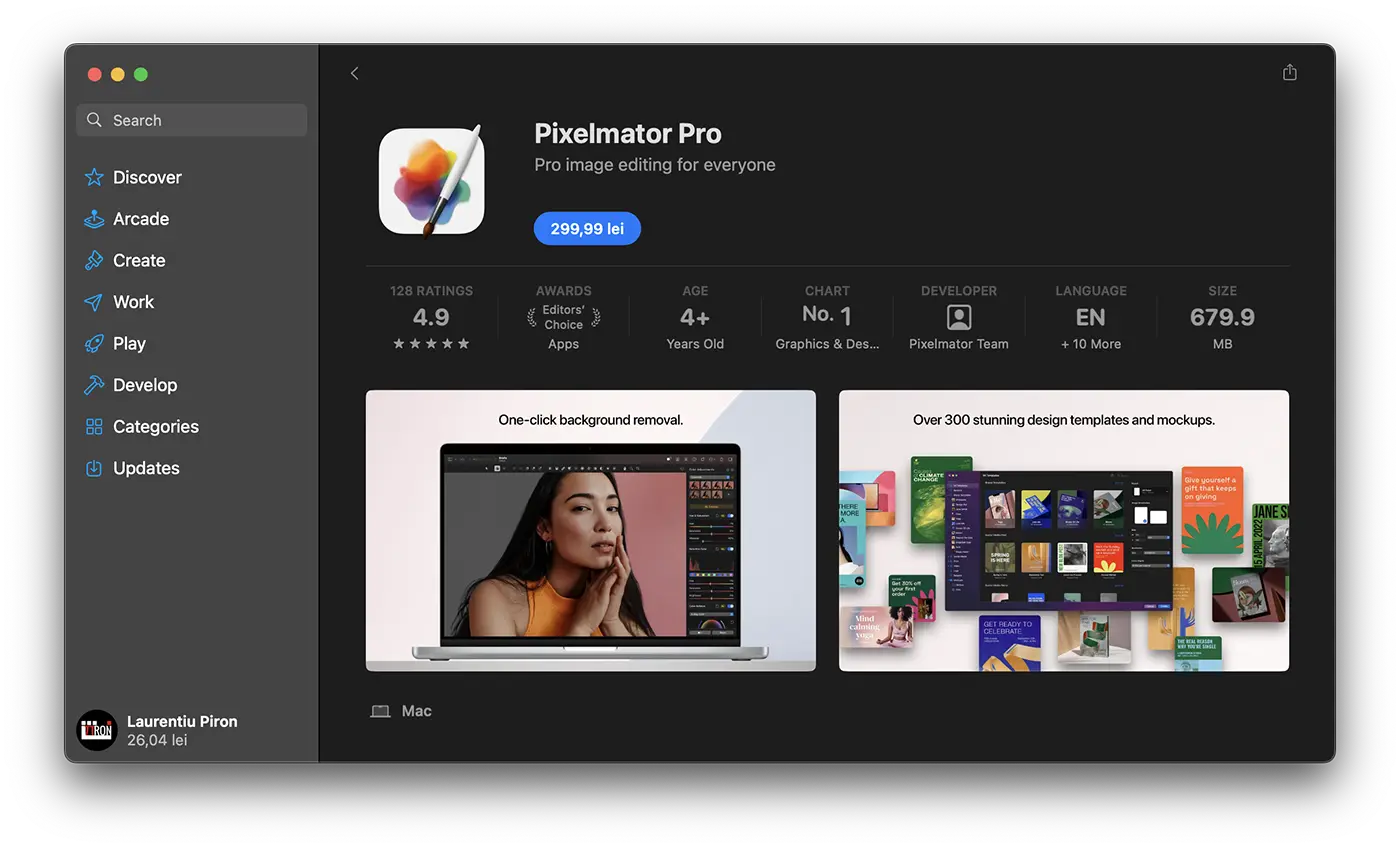Click the Play rocket icon

94,343
